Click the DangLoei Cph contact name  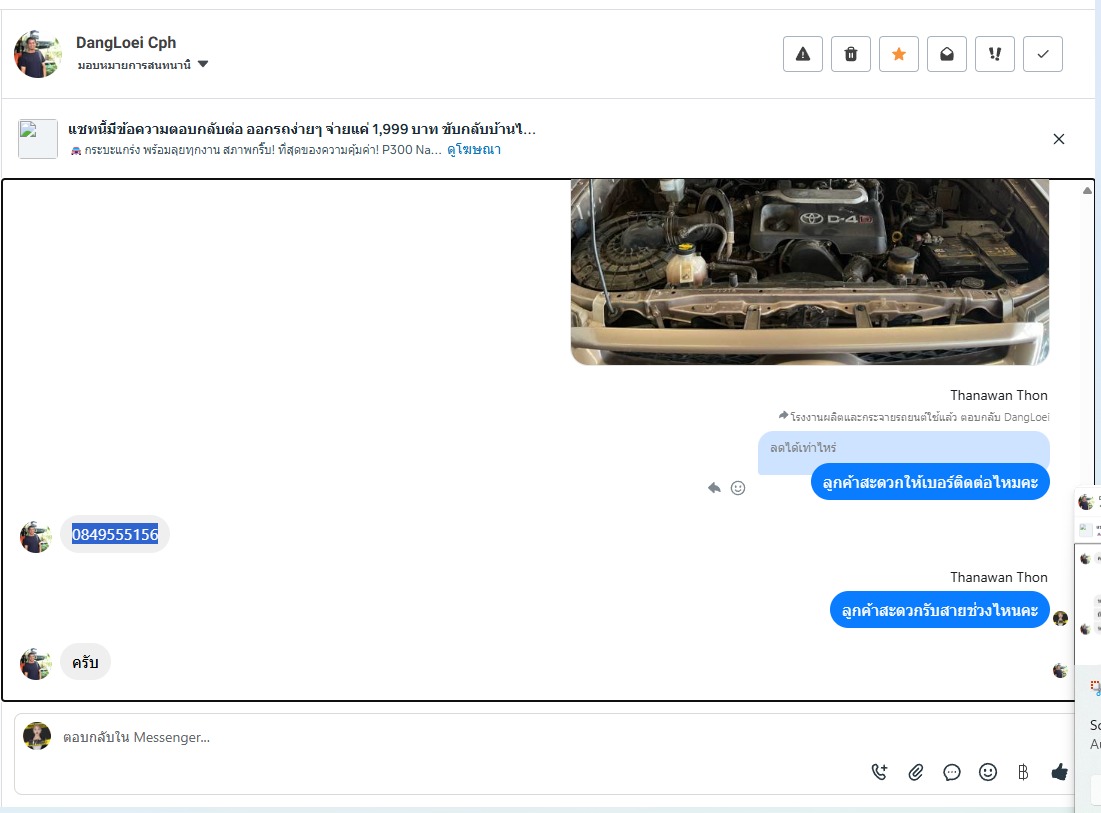[x=126, y=43]
